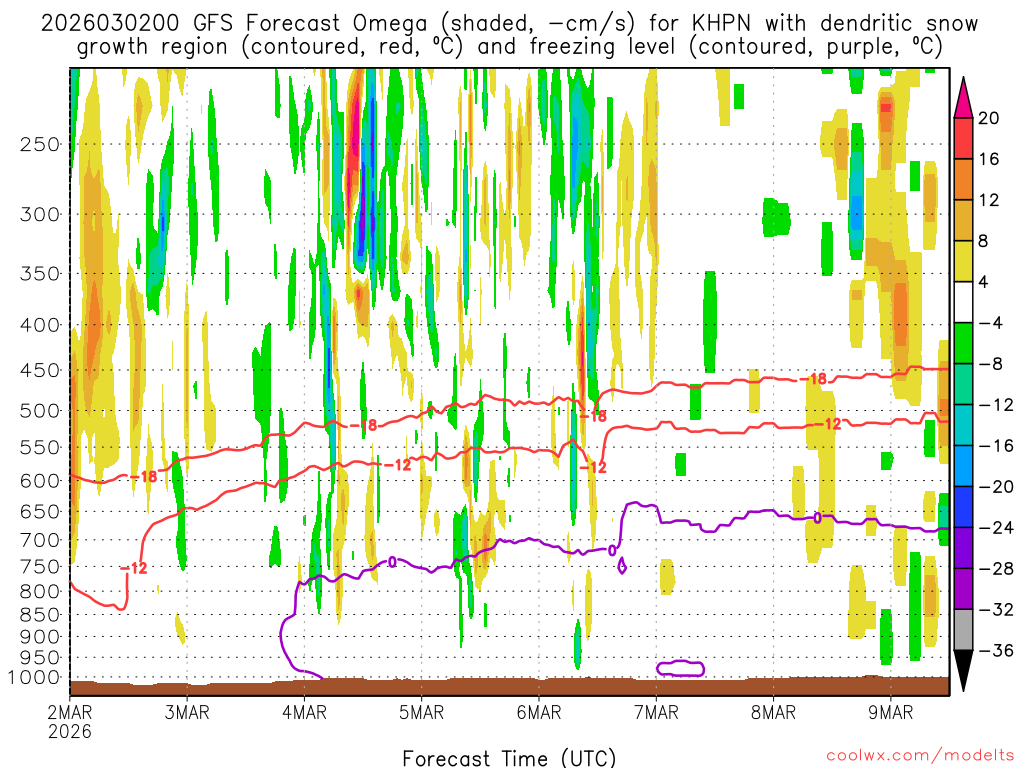This screenshot has height=768, width=1024.
Task: Pick the yellow colorbar segment between 4 and 8
Action: 964,261
